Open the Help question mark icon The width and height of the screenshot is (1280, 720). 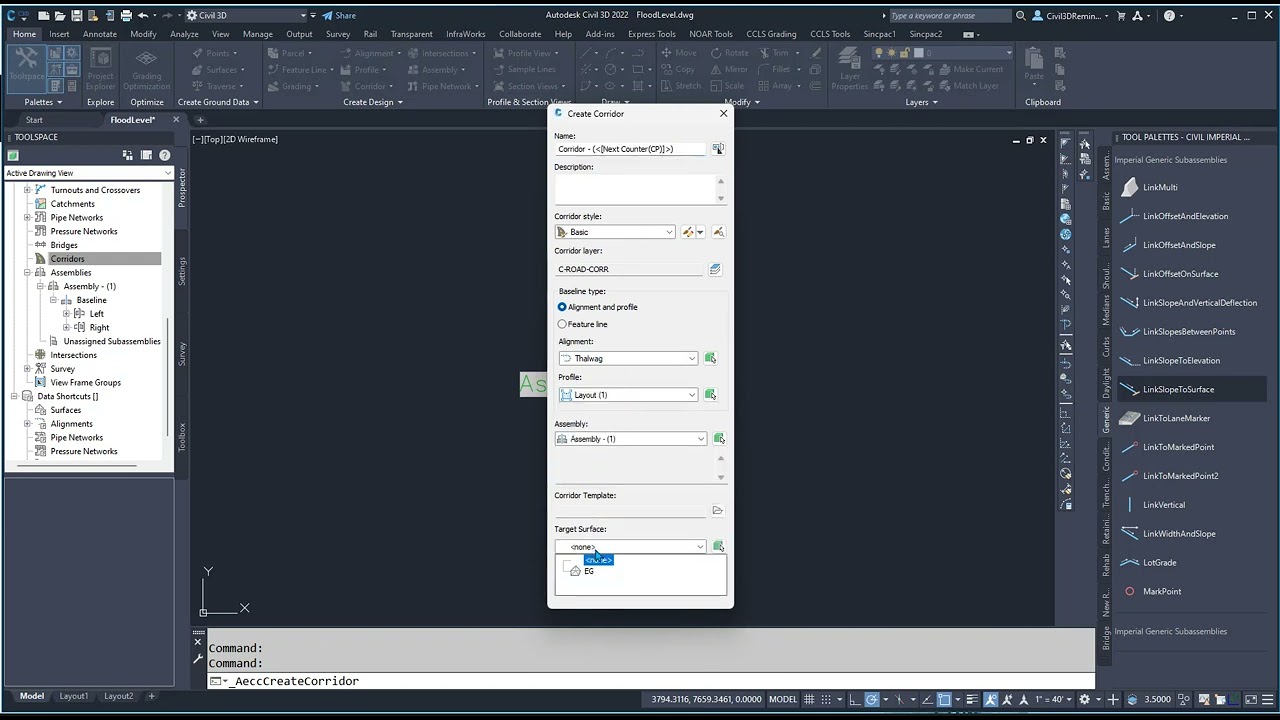1169,16
